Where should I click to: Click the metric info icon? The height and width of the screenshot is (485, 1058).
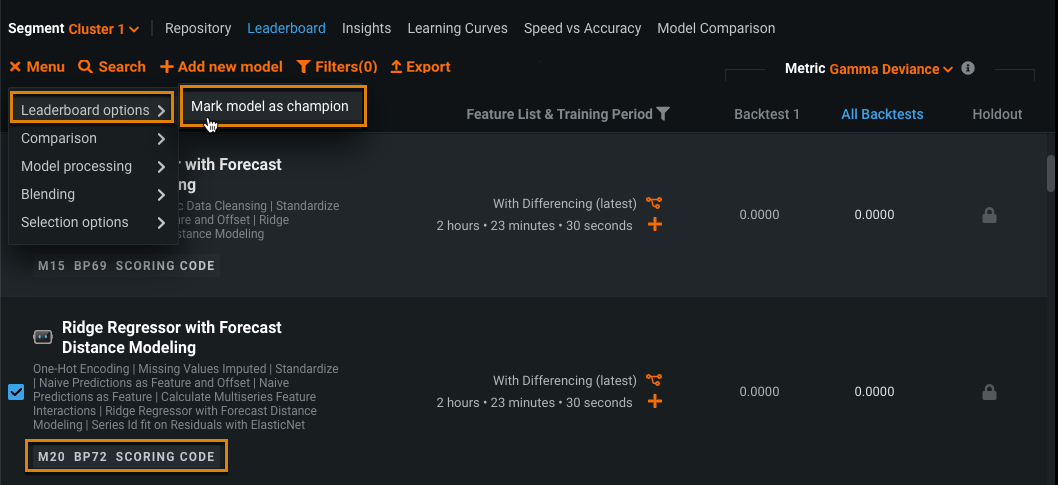(967, 69)
